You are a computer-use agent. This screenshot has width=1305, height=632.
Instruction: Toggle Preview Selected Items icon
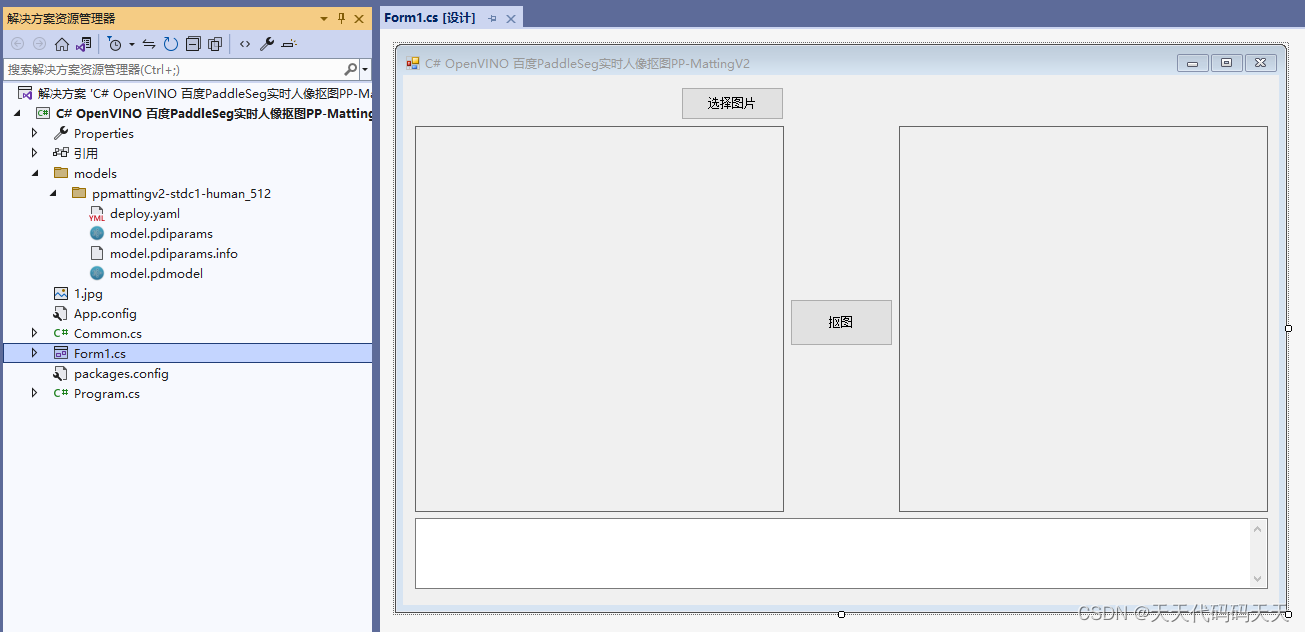point(289,44)
